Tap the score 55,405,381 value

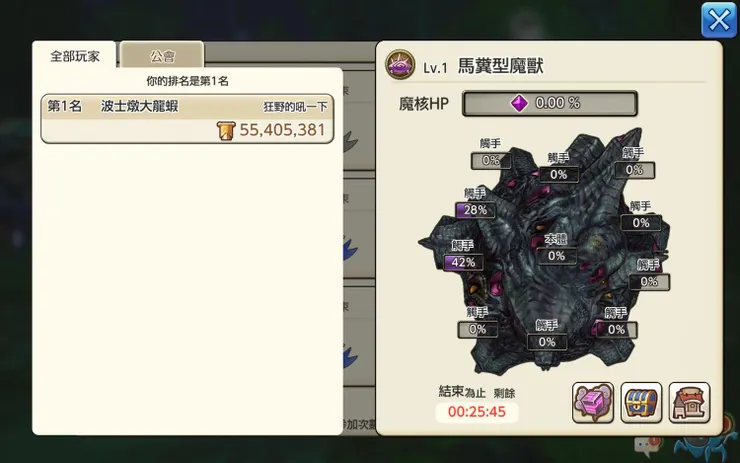(282, 130)
